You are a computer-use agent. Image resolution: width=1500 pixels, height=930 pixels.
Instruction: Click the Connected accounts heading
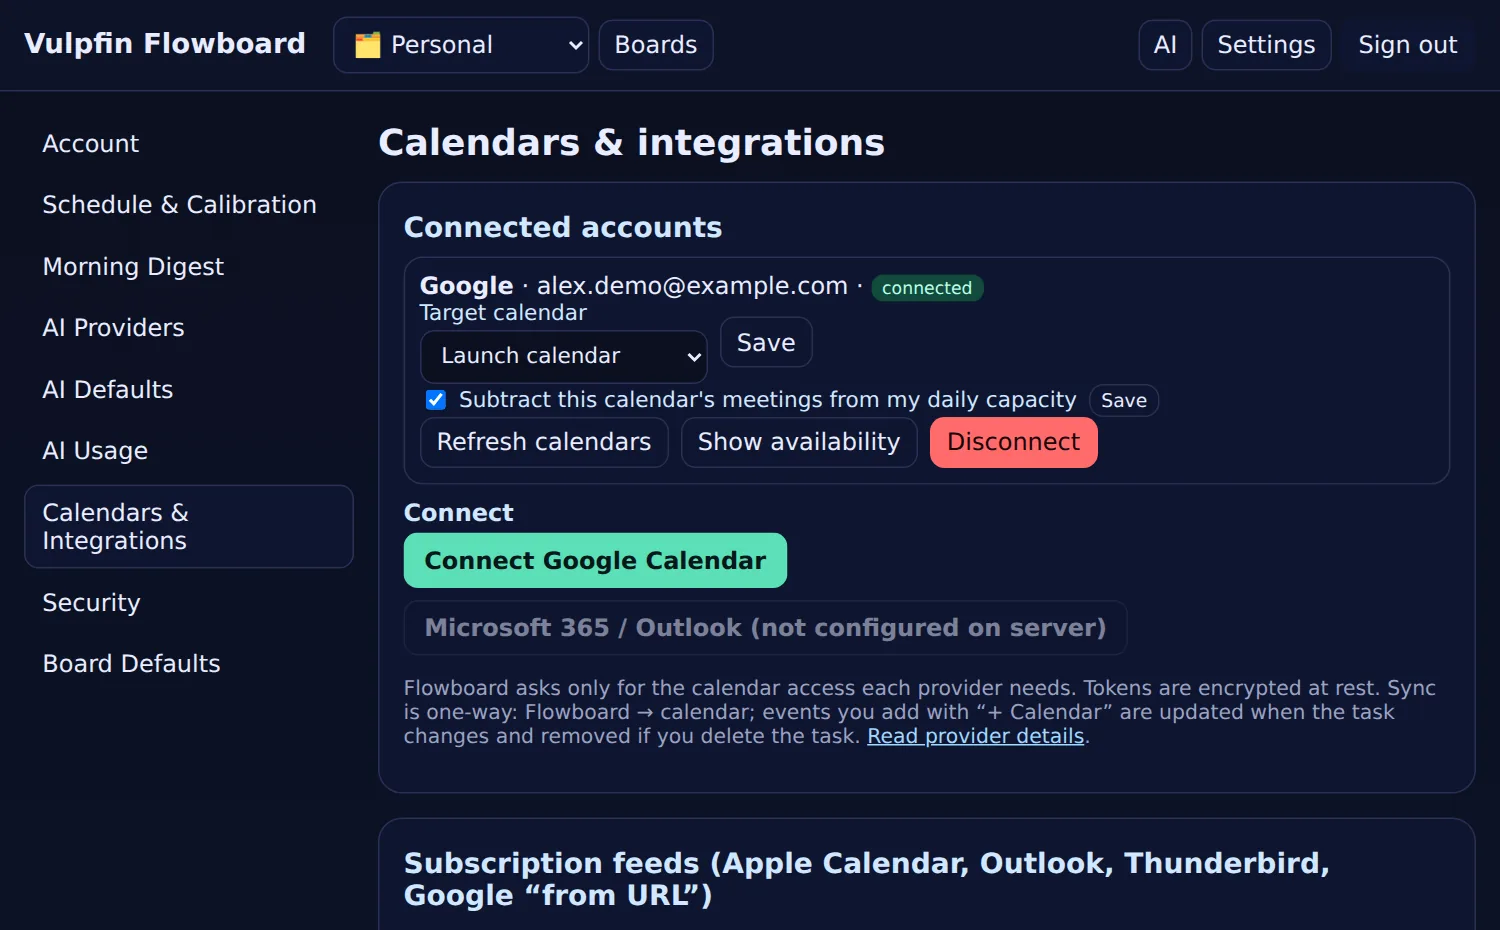click(563, 228)
